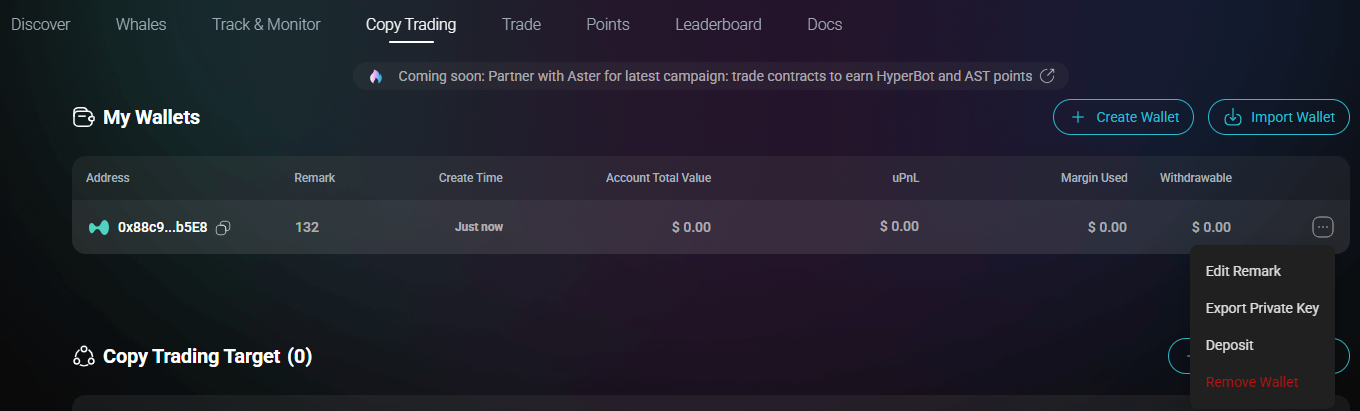Select Deposit in the wallet menu
1360x411 pixels.
tap(1229, 345)
